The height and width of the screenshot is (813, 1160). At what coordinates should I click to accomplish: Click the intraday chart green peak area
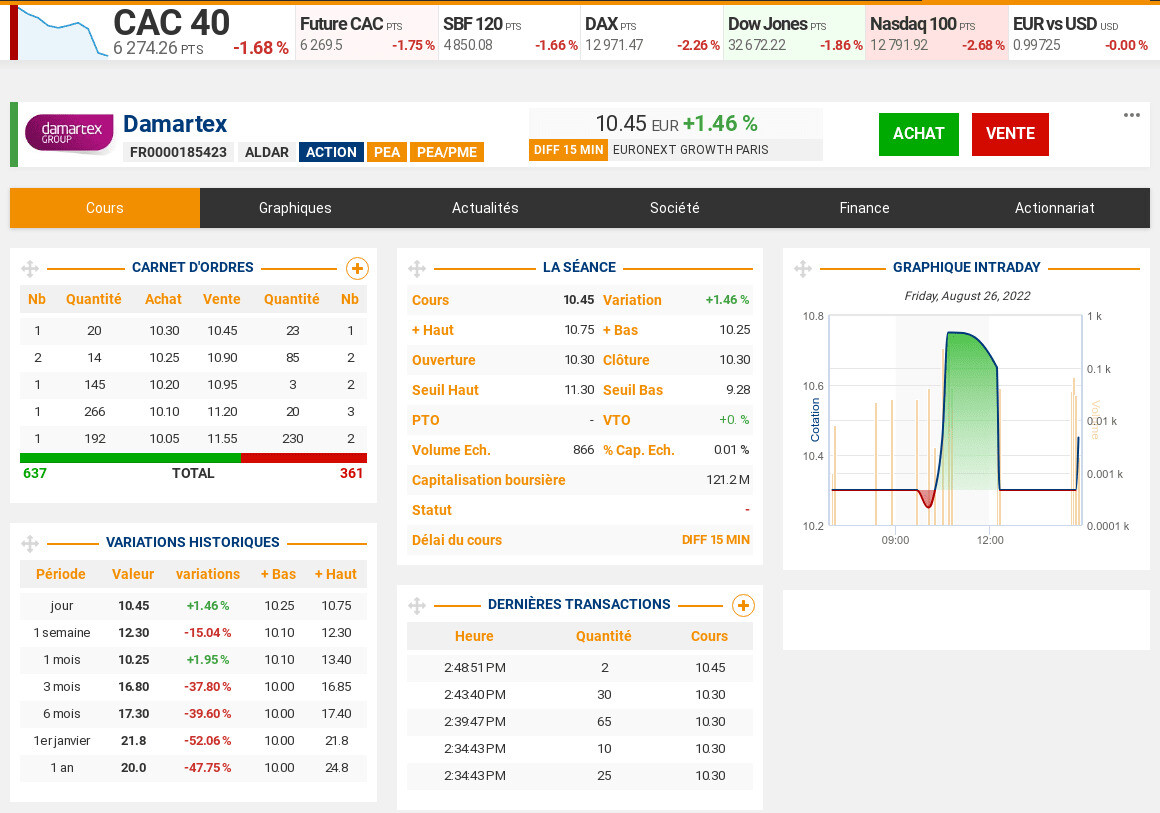pos(970,411)
